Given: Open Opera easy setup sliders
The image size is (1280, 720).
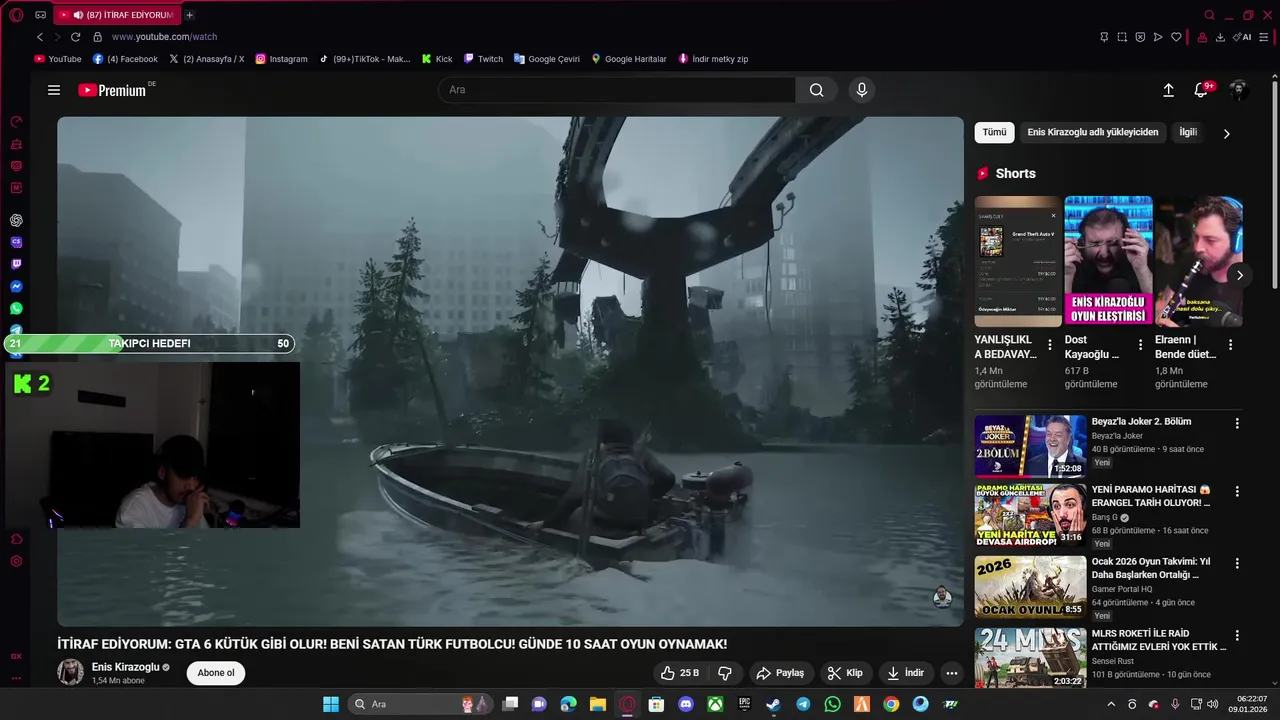Looking at the screenshot, I should 1263,37.
